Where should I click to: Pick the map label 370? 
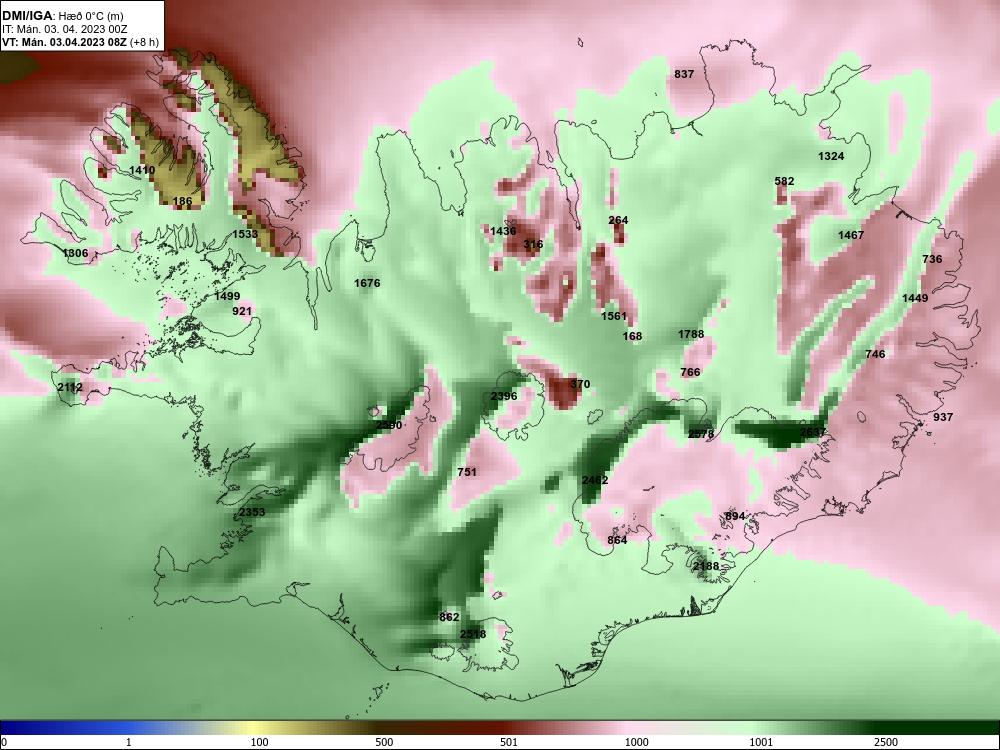[x=580, y=384]
